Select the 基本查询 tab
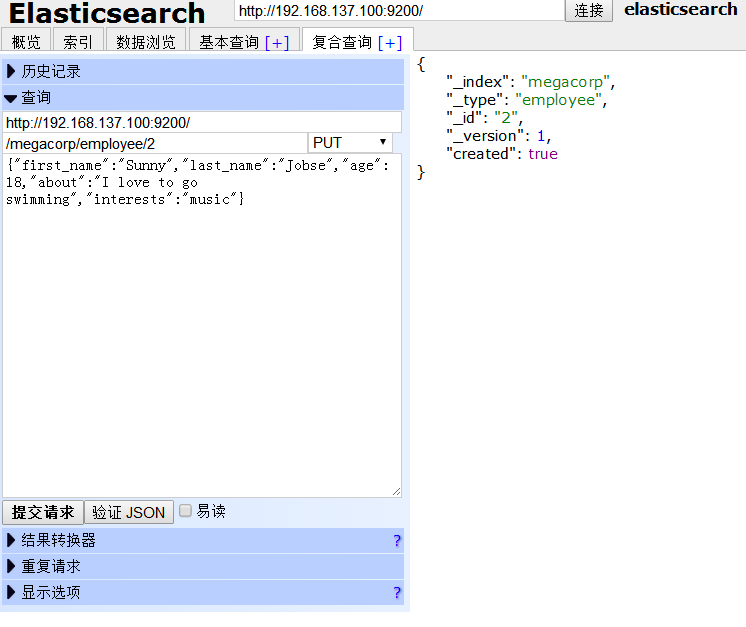 [x=229, y=42]
